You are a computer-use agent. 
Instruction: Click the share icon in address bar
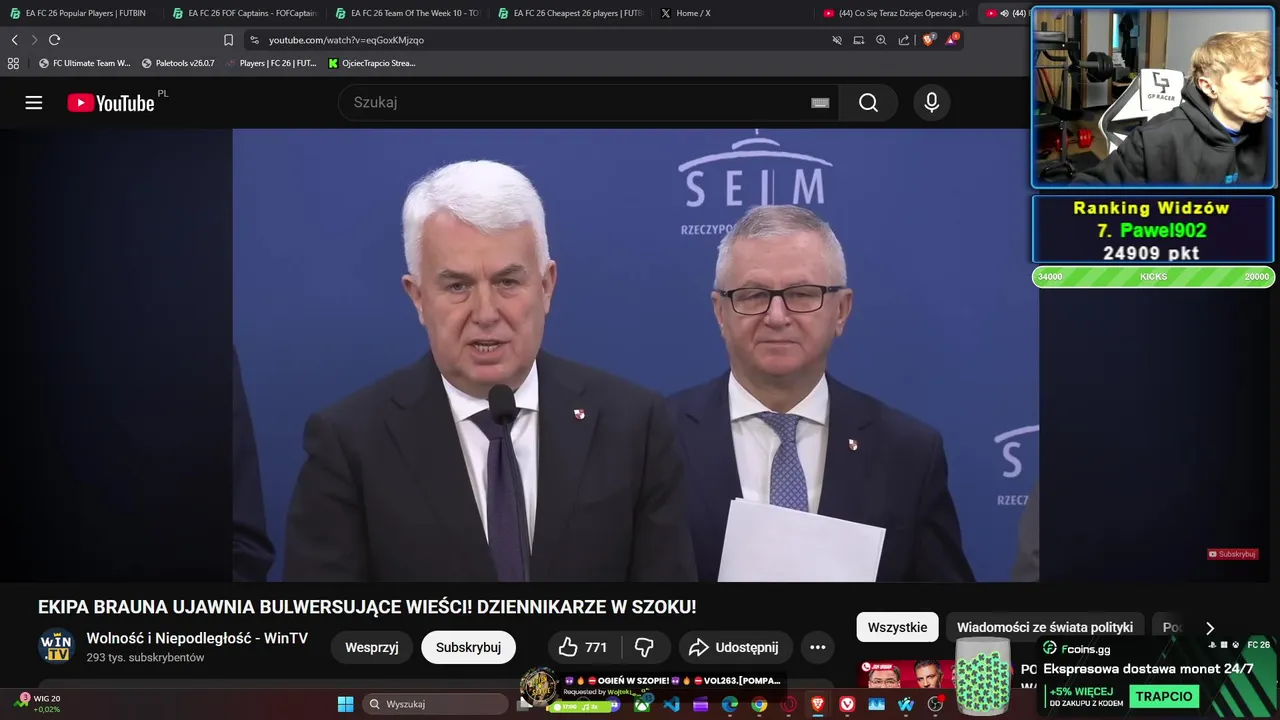click(904, 40)
